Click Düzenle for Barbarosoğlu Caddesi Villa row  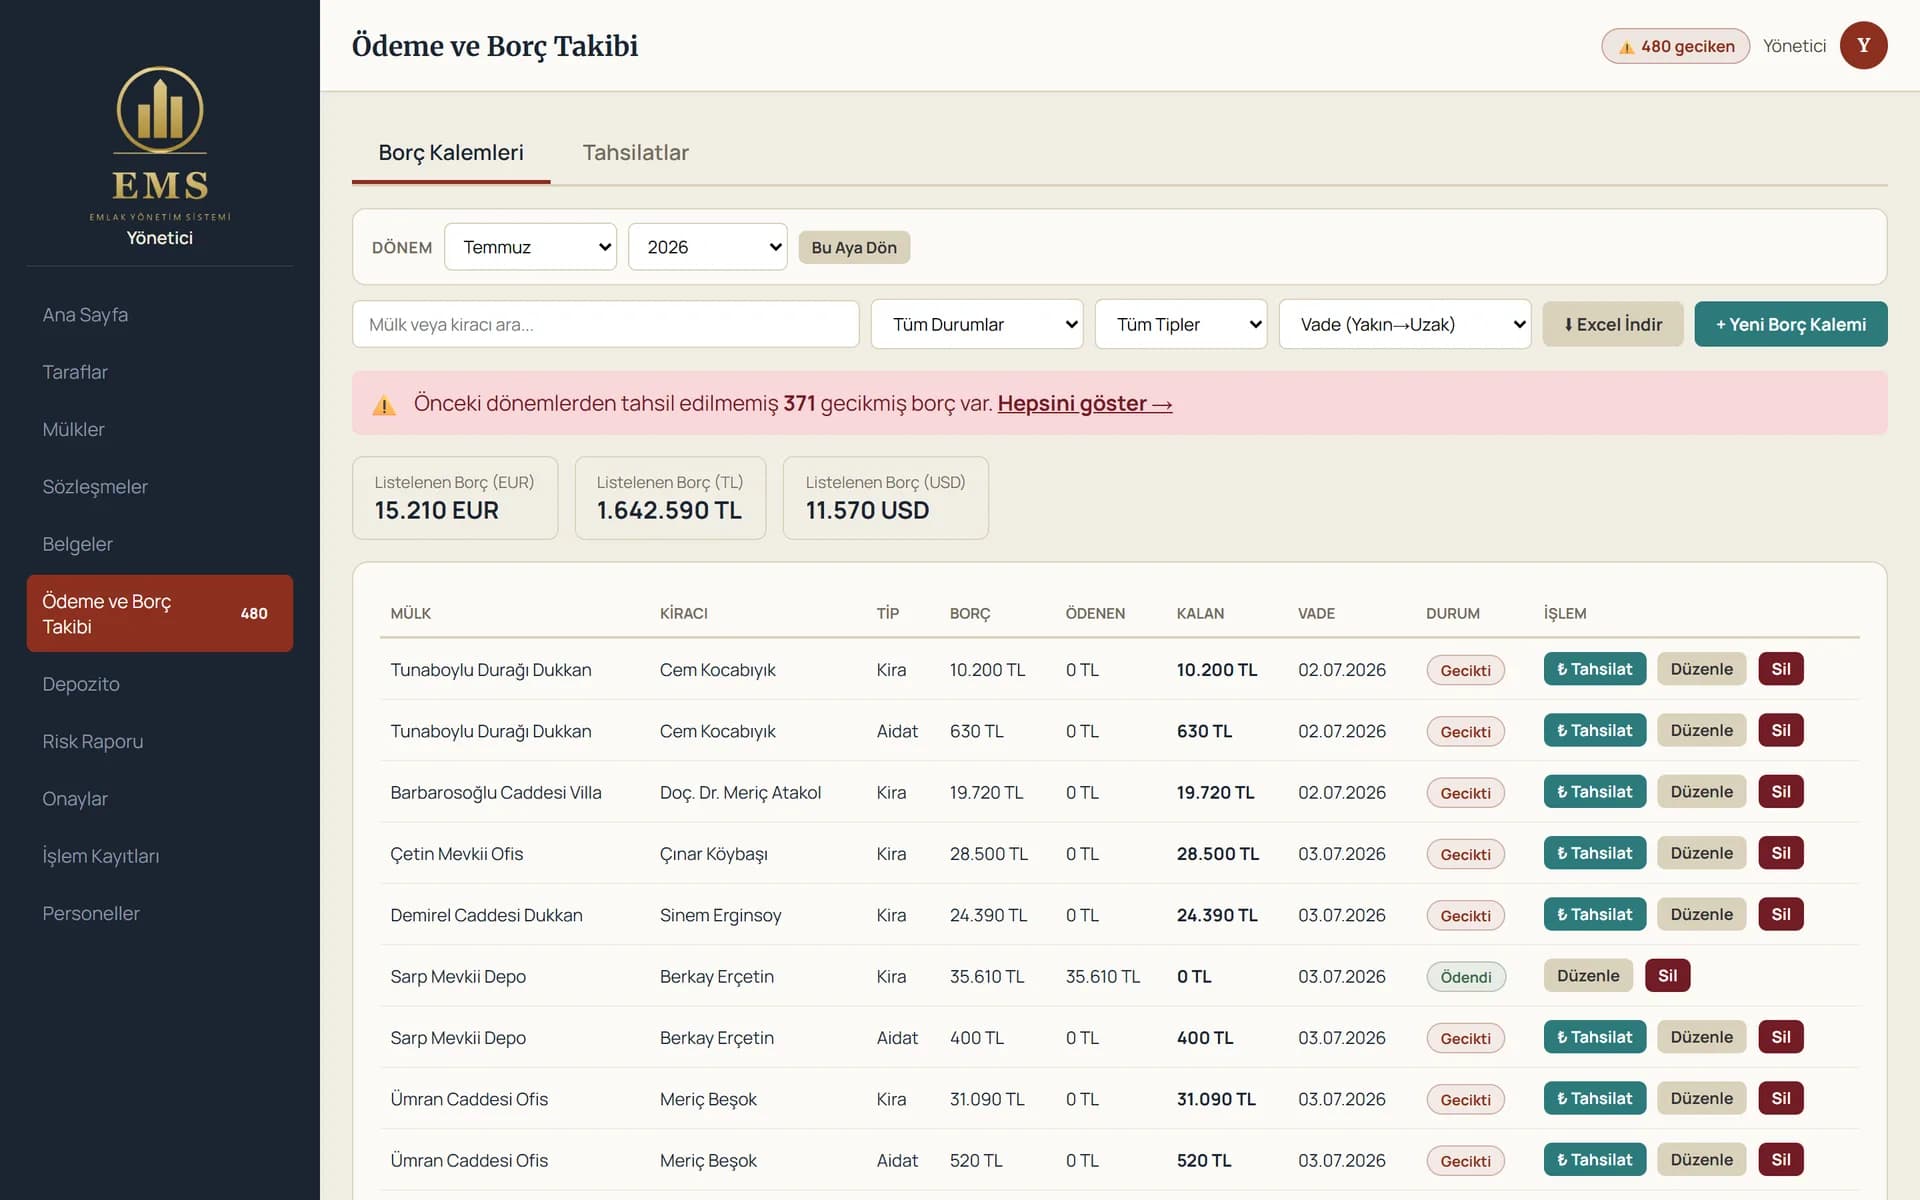[1701, 792]
